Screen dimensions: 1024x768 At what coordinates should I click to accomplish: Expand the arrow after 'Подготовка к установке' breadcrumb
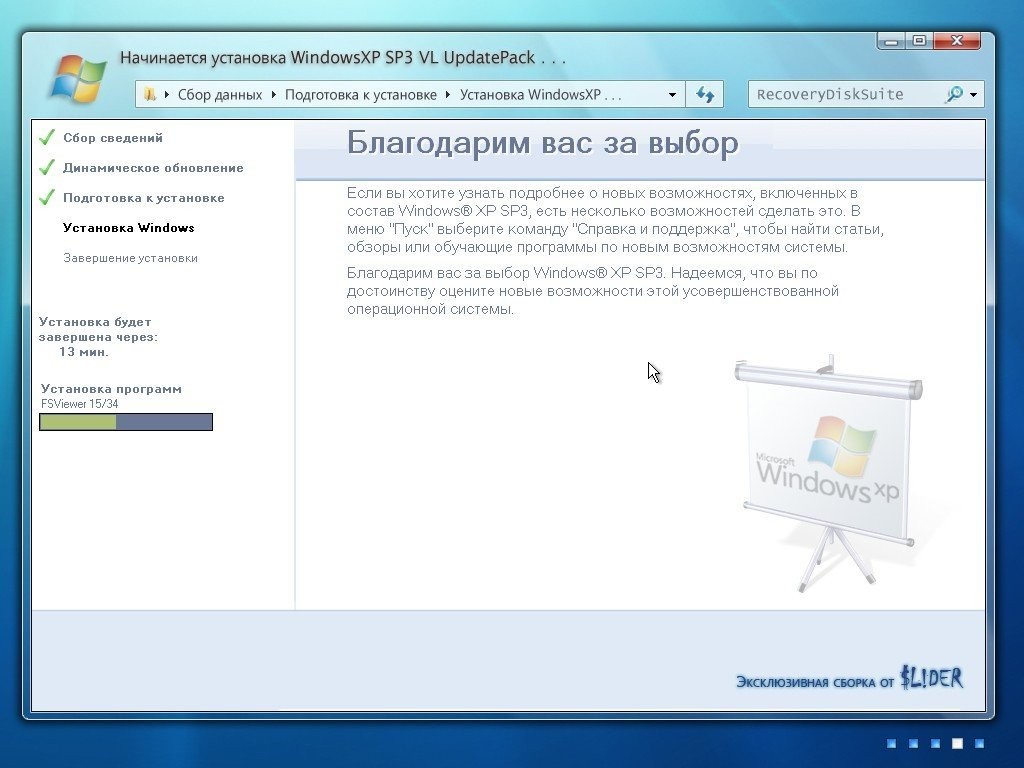tap(448, 95)
